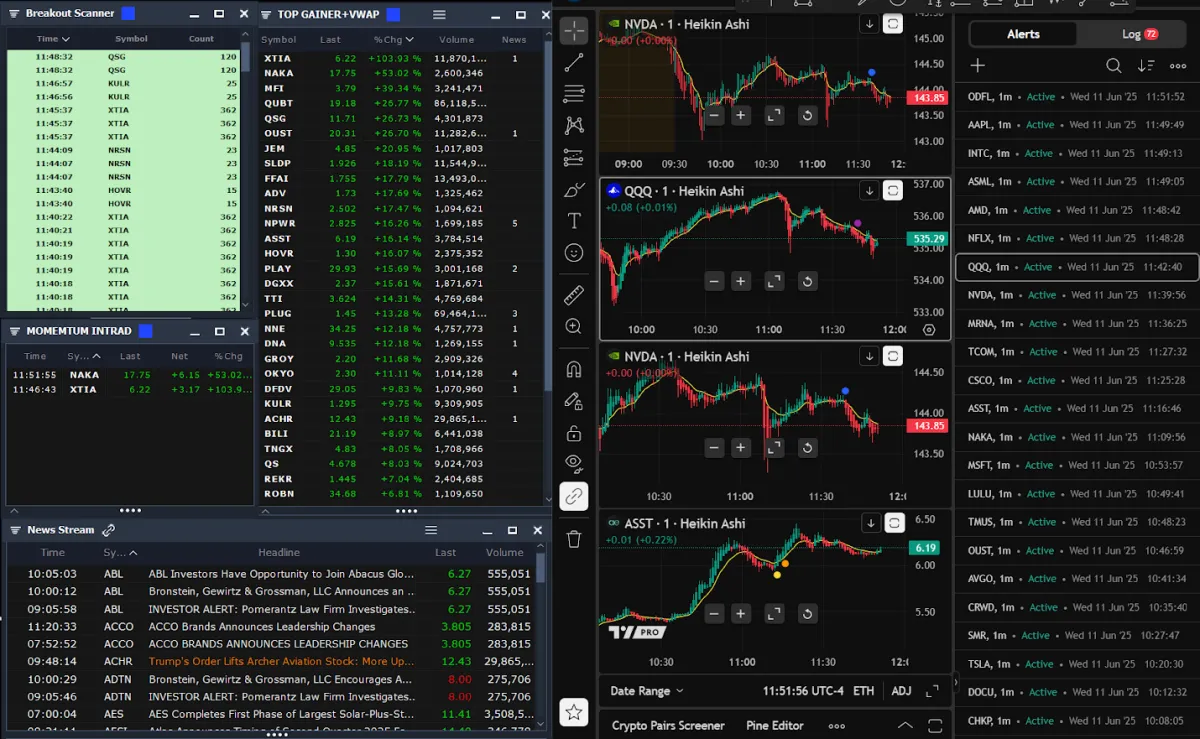Toggle magnet mode on the drawing toolbar
Viewport: 1200px width, 739px height.
tap(574, 369)
